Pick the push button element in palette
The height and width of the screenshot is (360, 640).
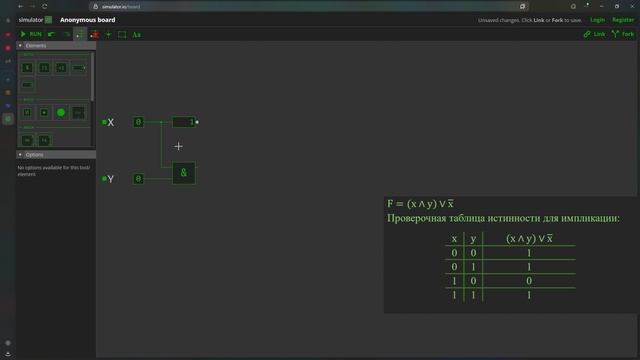pos(44,112)
